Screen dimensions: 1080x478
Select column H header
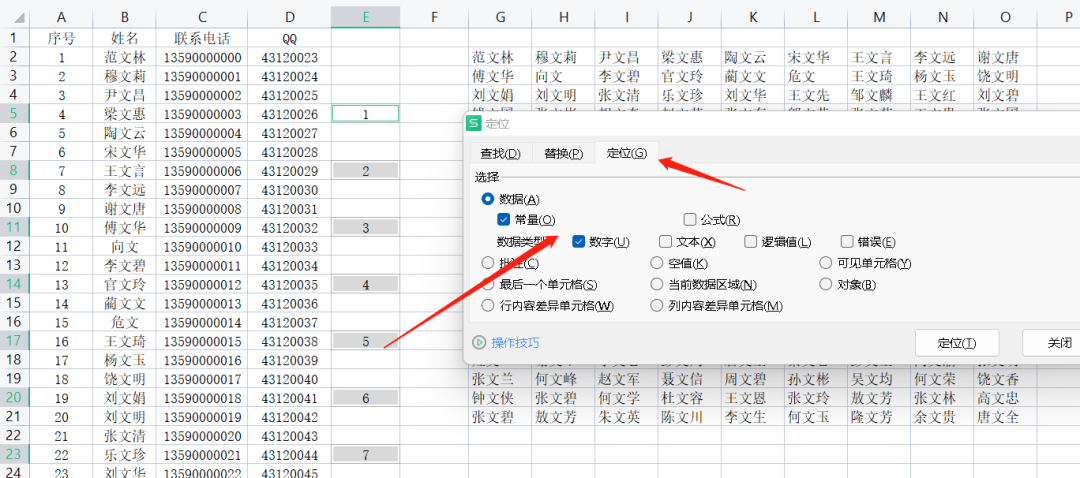click(x=563, y=17)
